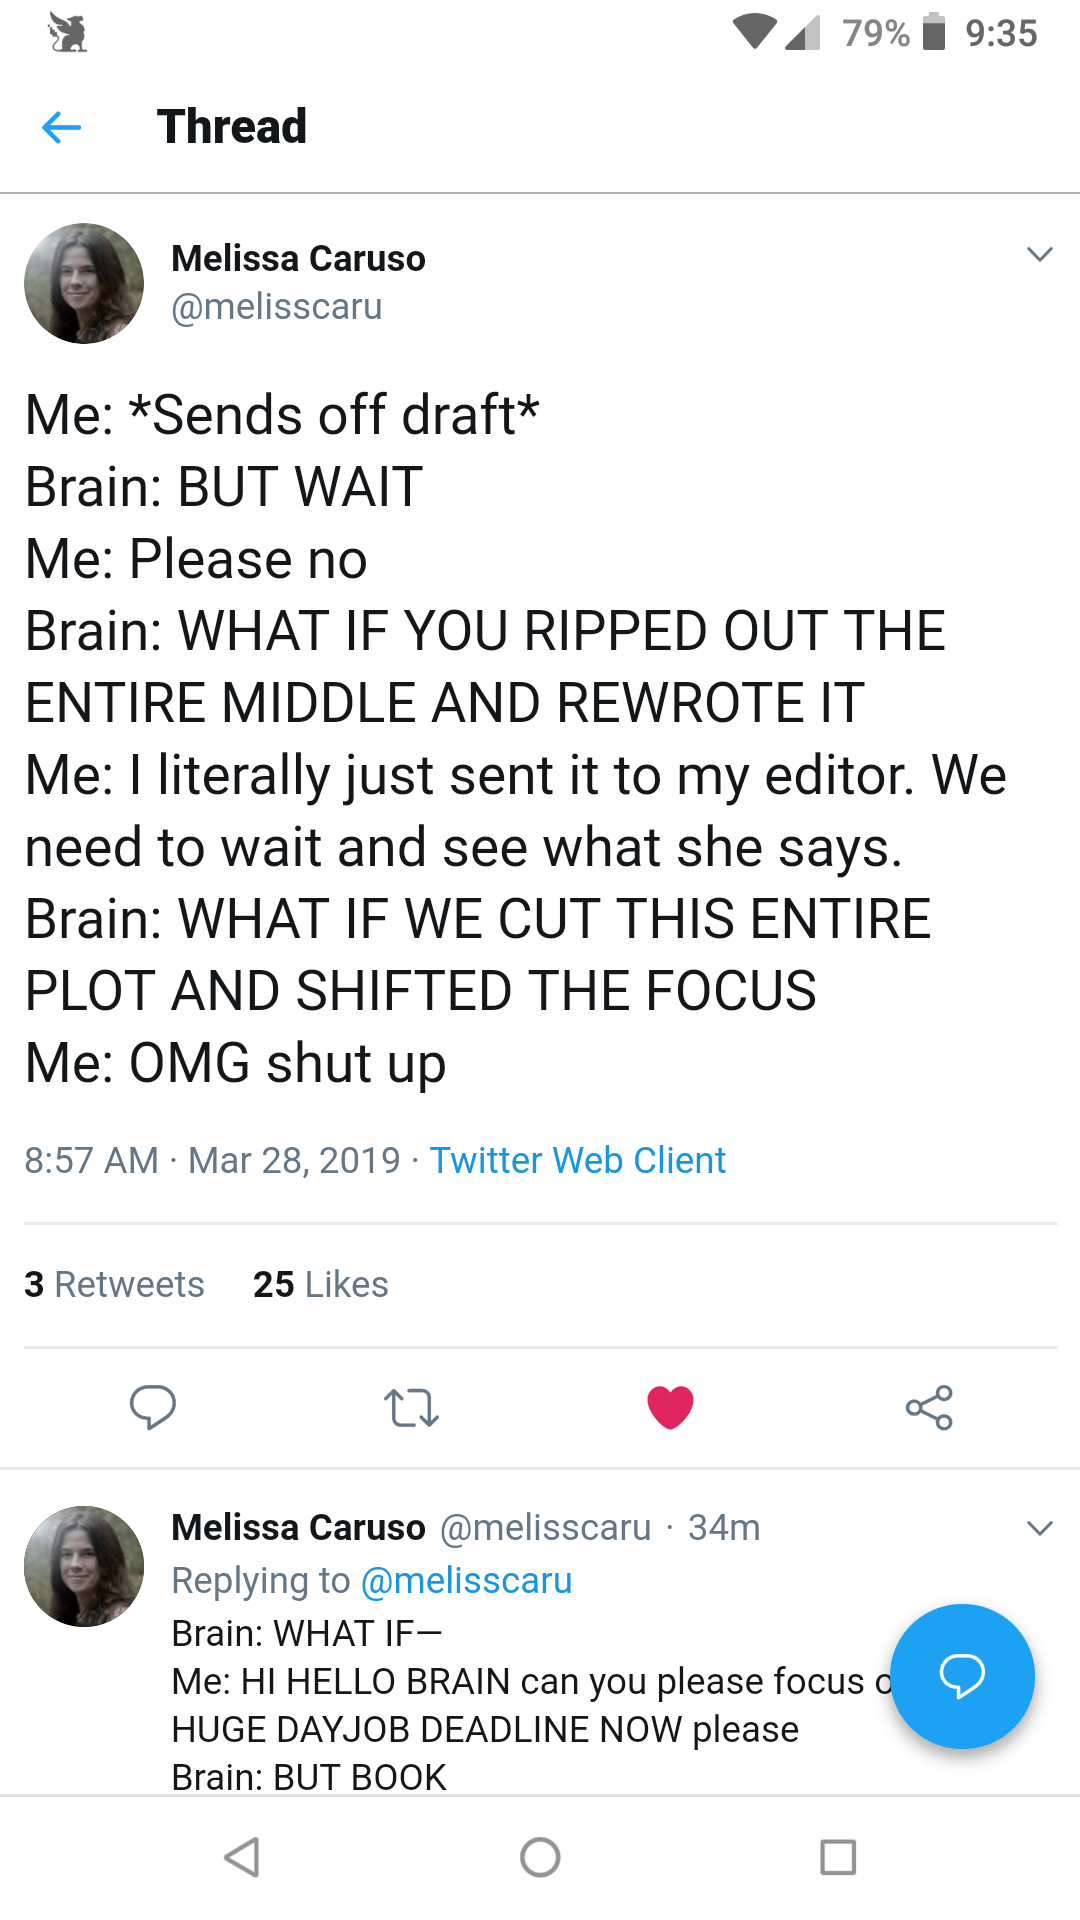Tap Android home circle button

coord(540,1857)
